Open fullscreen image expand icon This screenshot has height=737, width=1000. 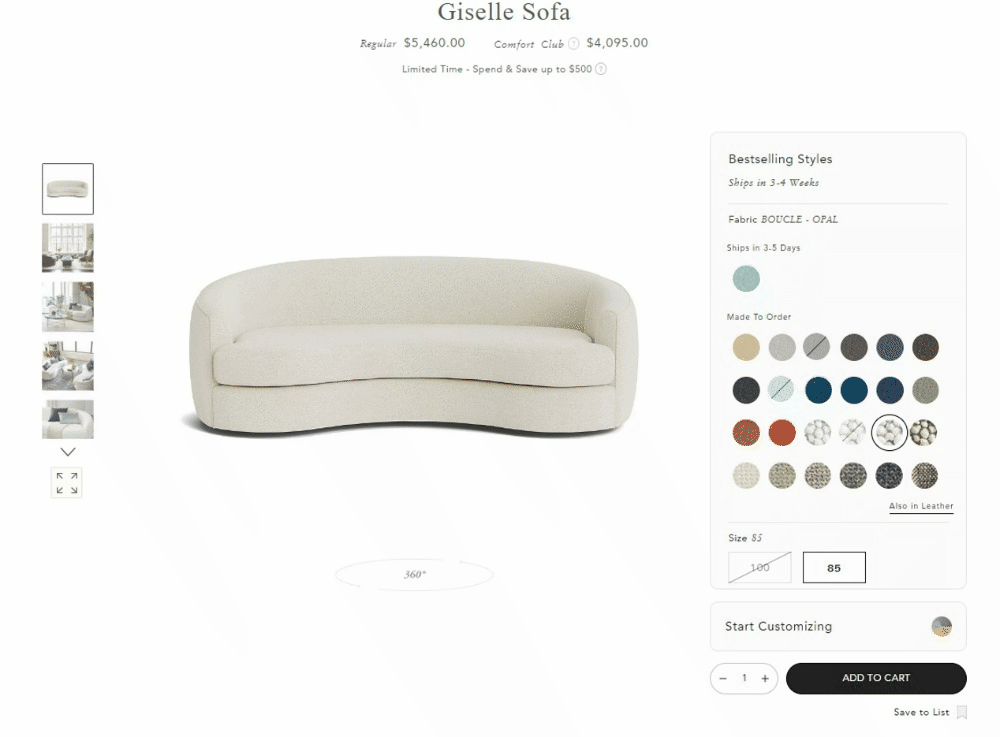[67, 483]
